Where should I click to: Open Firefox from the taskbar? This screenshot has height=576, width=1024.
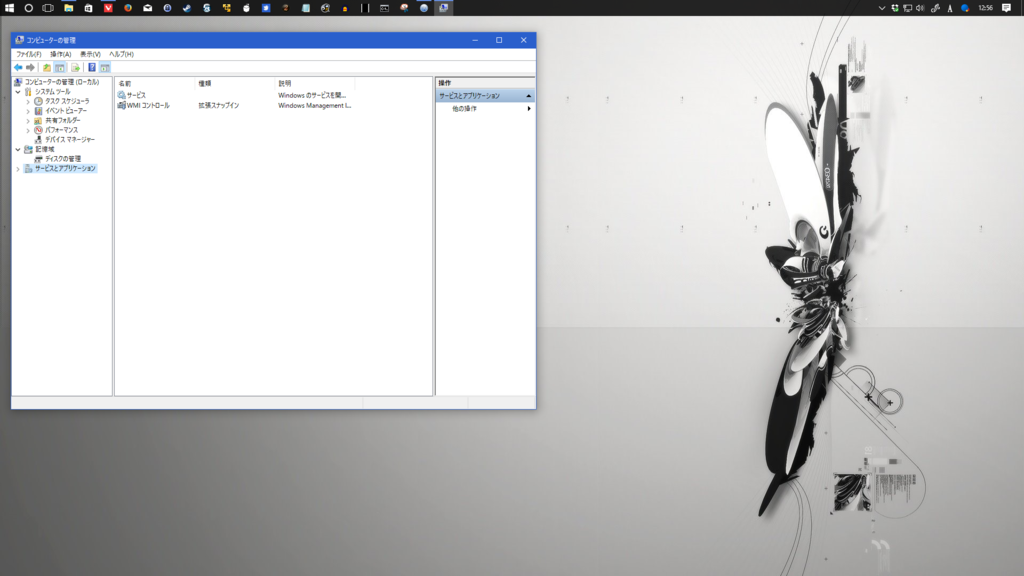tap(128, 8)
